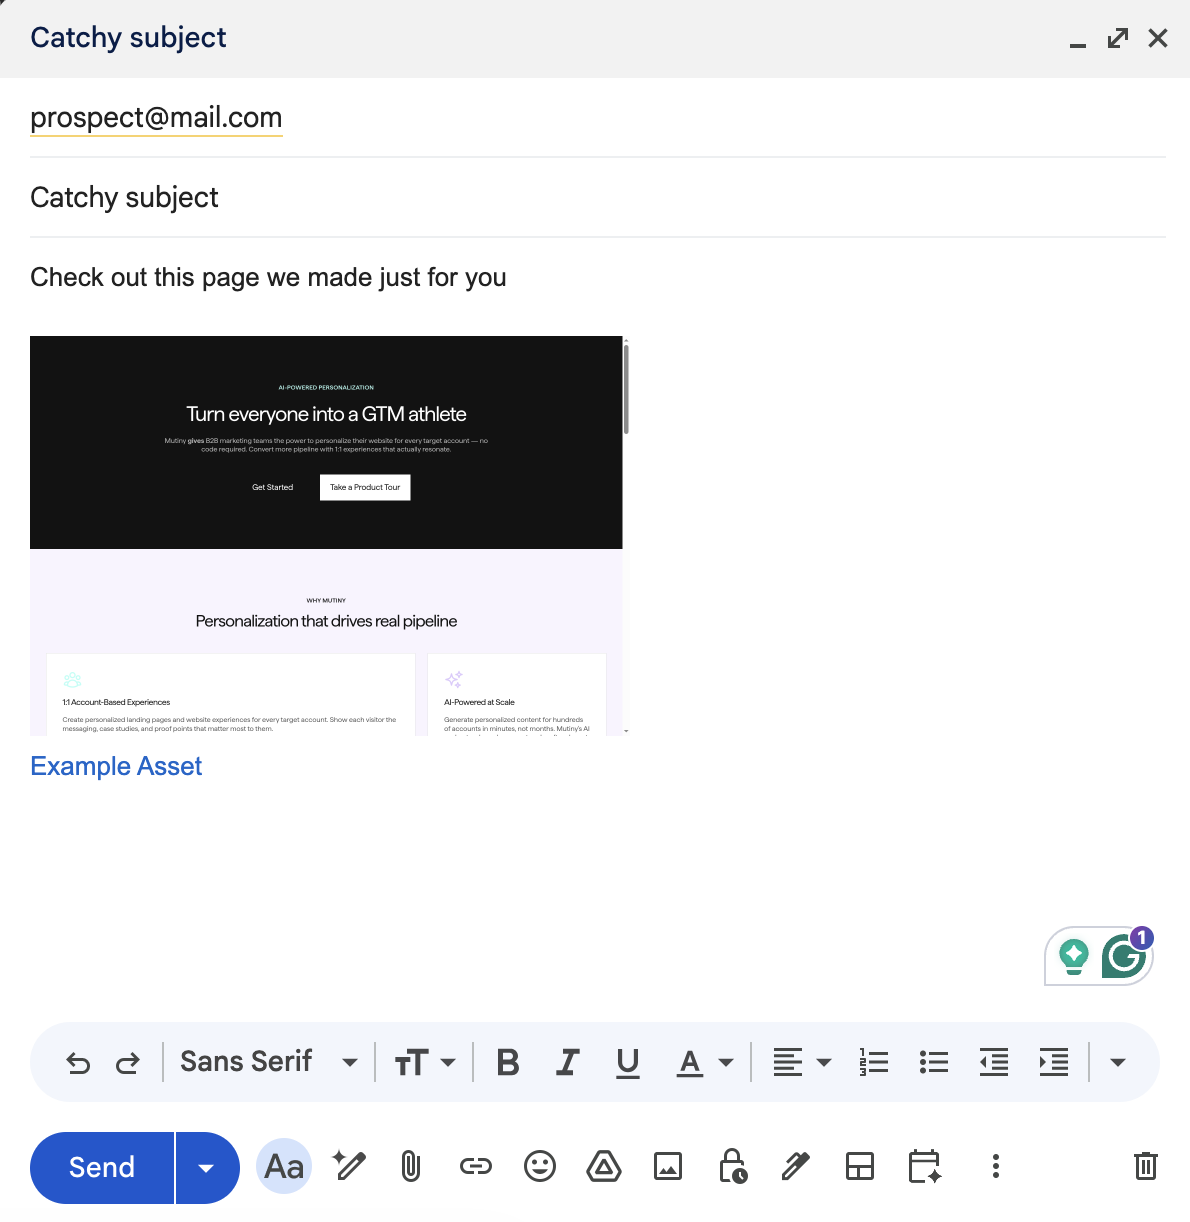The image size is (1190, 1222).
Task: Open the Sans Serif font dropdown
Action: point(269,1062)
